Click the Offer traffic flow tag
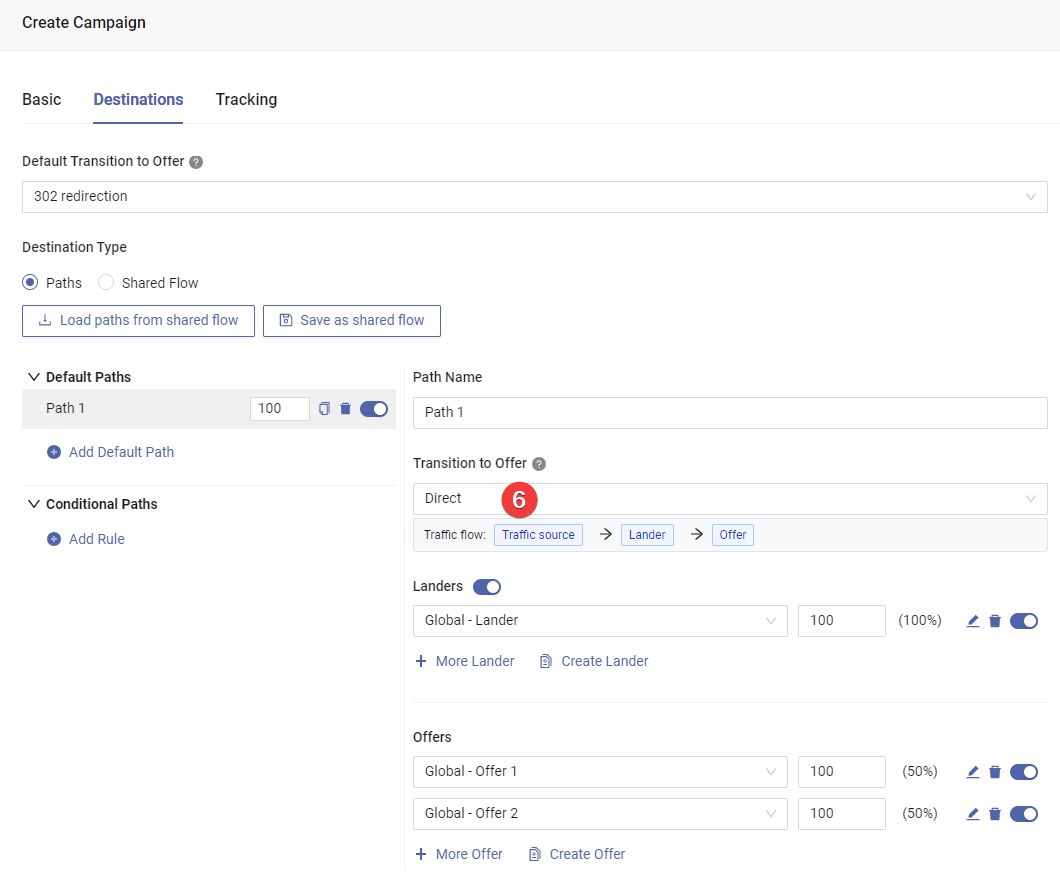This screenshot has width=1060, height=876. tap(733, 535)
